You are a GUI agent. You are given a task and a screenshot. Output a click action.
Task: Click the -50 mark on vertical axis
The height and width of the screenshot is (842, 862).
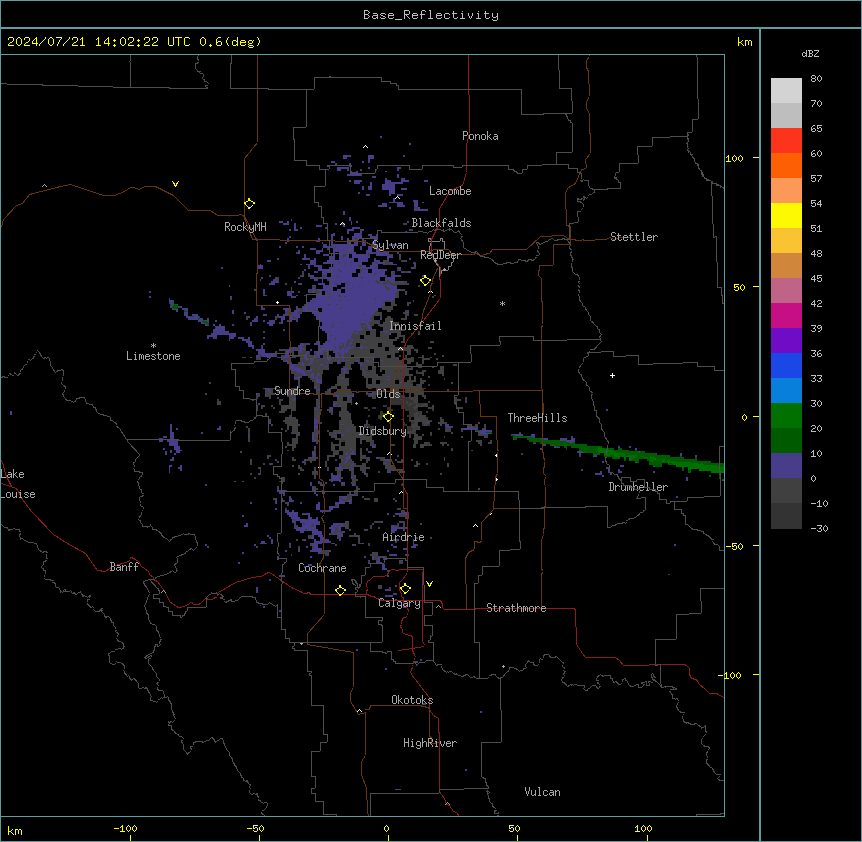734,546
